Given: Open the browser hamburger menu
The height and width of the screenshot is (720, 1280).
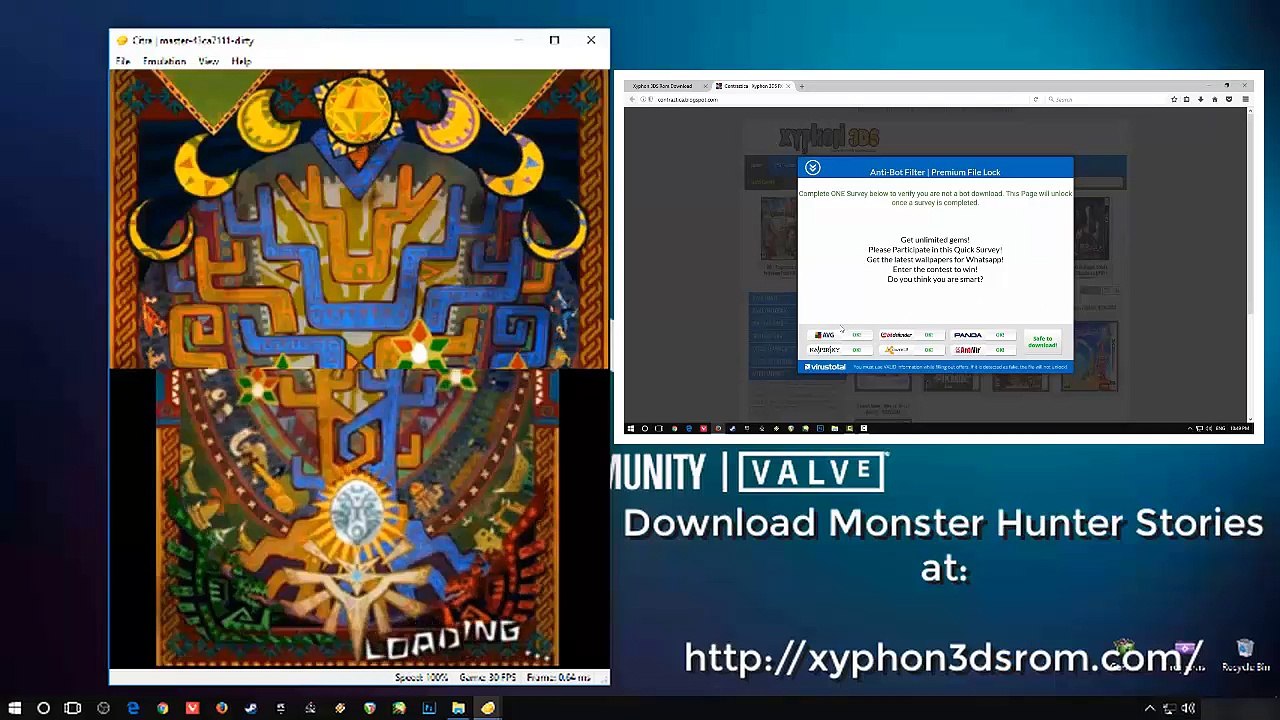Looking at the screenshot, I should 1245,100.
